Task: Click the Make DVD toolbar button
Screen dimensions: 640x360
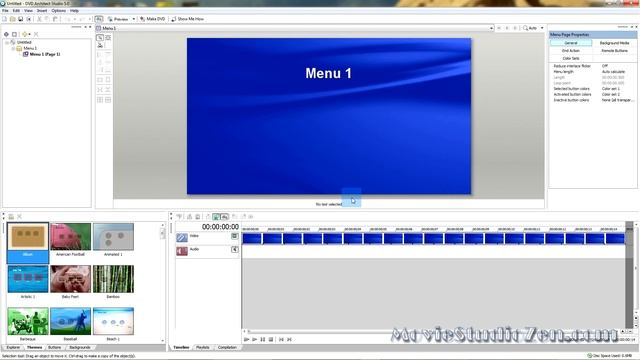Action: [152, 19]
